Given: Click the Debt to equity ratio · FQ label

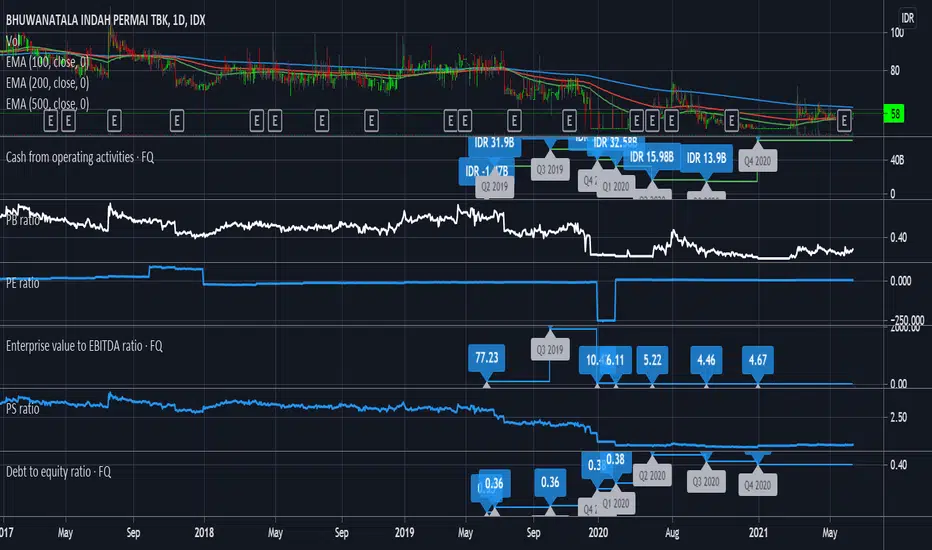Looking at the screenshot, I should click(x=58, y=472).
